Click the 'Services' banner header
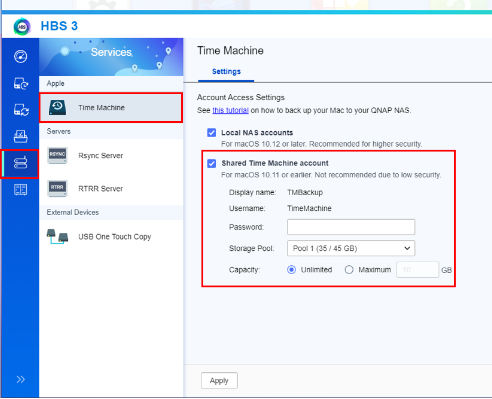Screen dimensions: 492x399 111,57
